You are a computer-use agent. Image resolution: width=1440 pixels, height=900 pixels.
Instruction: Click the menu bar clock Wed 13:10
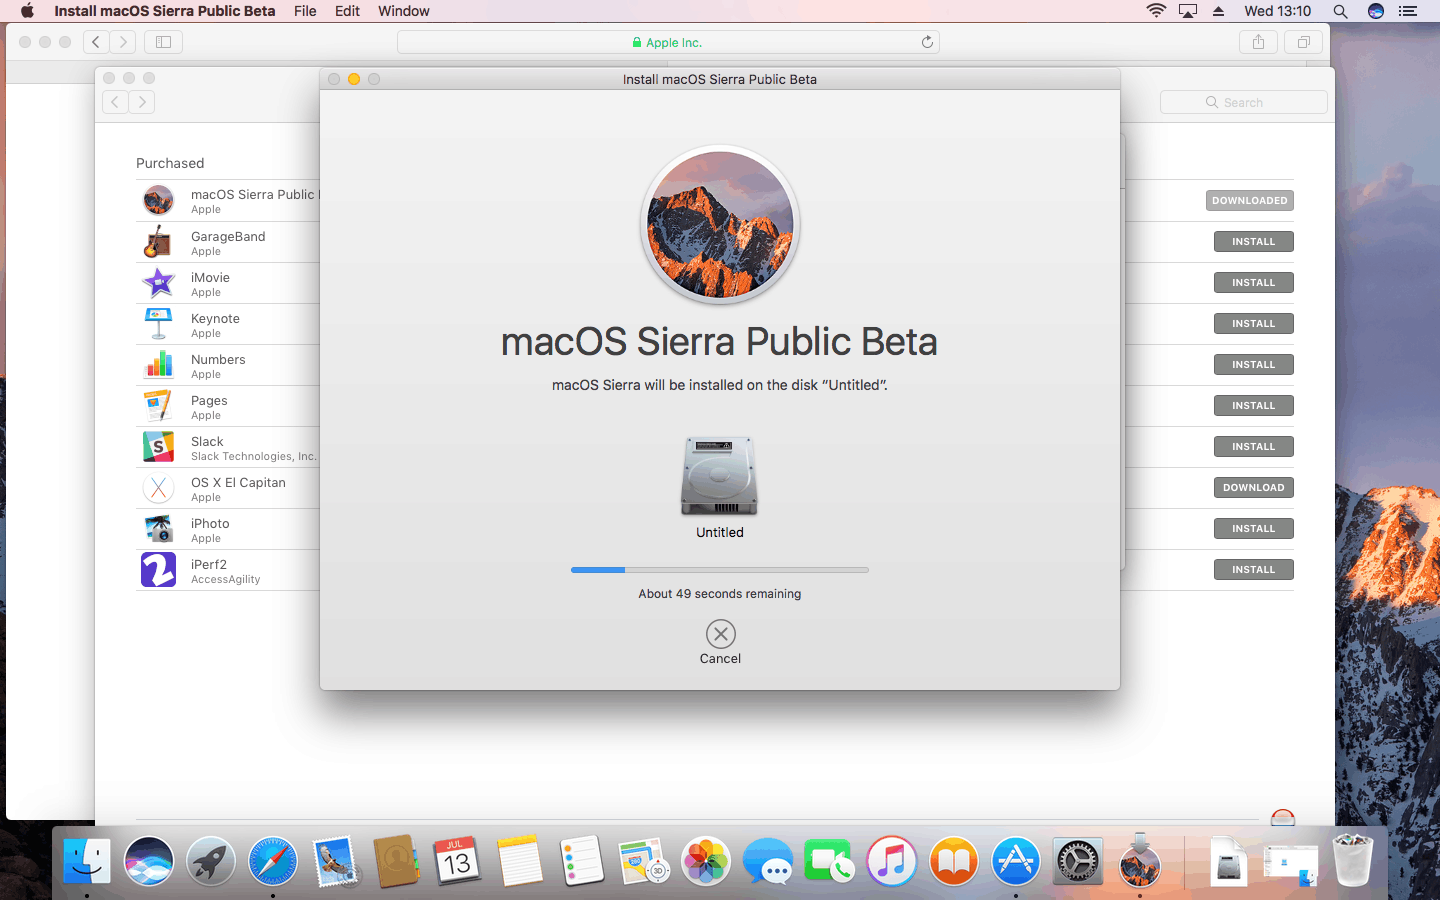(x=1277, y=11)
